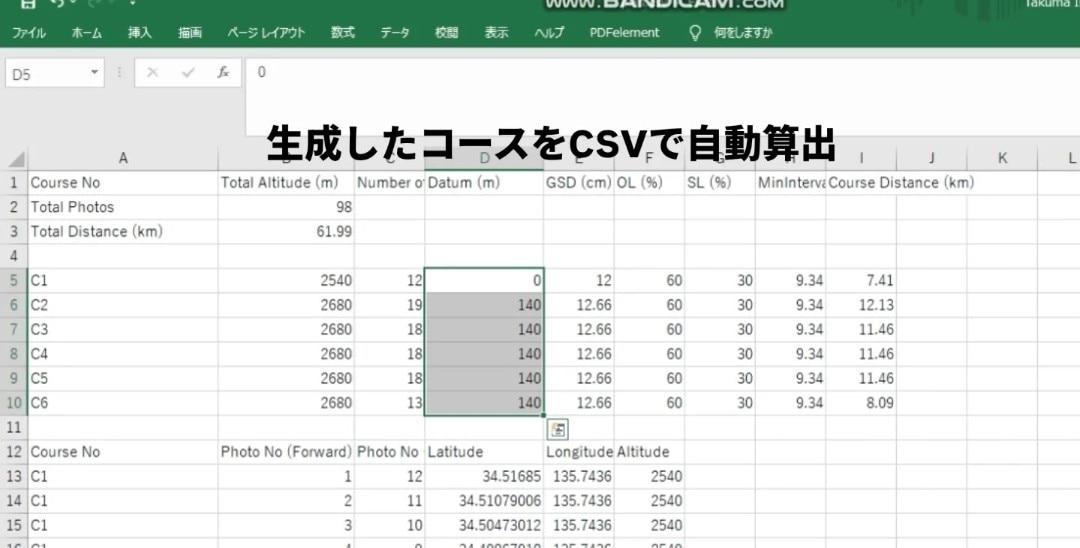Click cell 19 in row 6
Image resolution: width=1080 pixels, height=548 pixels.
(390, 305)
